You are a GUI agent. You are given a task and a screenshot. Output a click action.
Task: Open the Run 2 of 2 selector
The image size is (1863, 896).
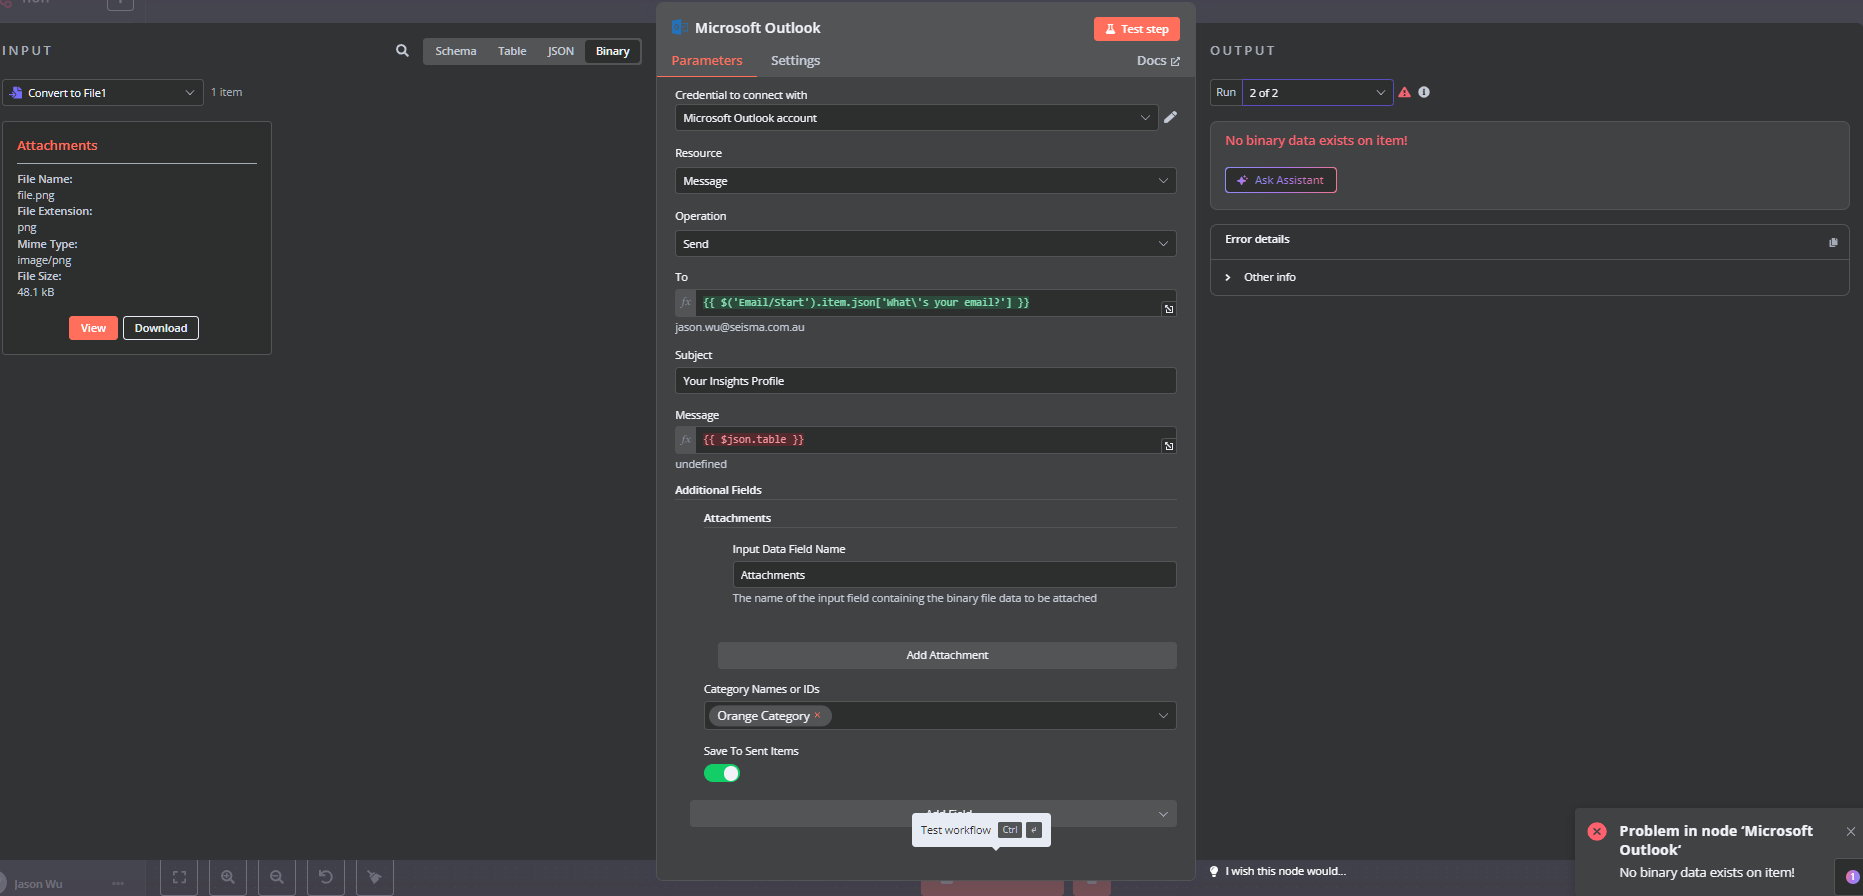[x=1317, y=92]
